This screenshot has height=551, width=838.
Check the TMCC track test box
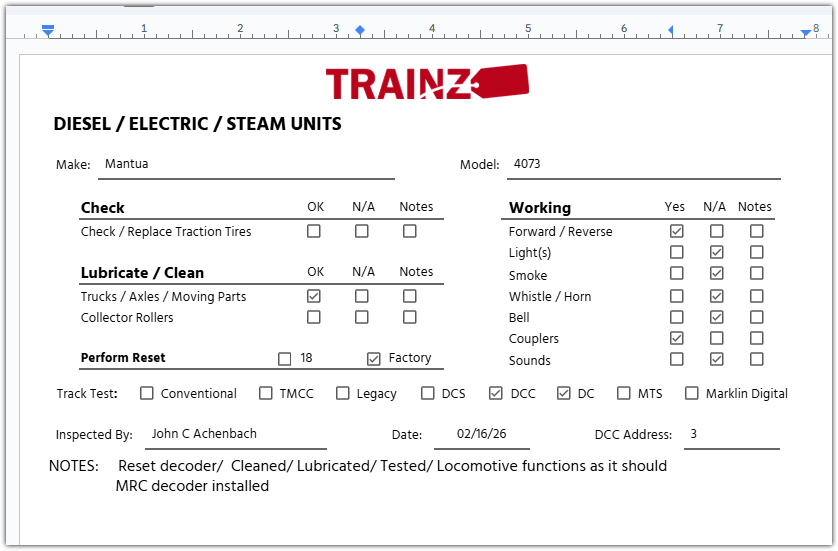click(266, 393)
